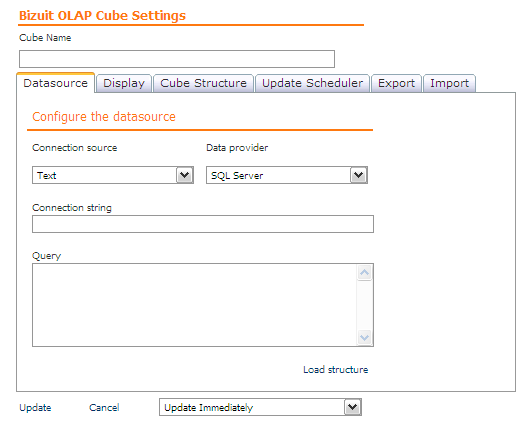Switch to the Datasource tab

(x=56, y=83)
